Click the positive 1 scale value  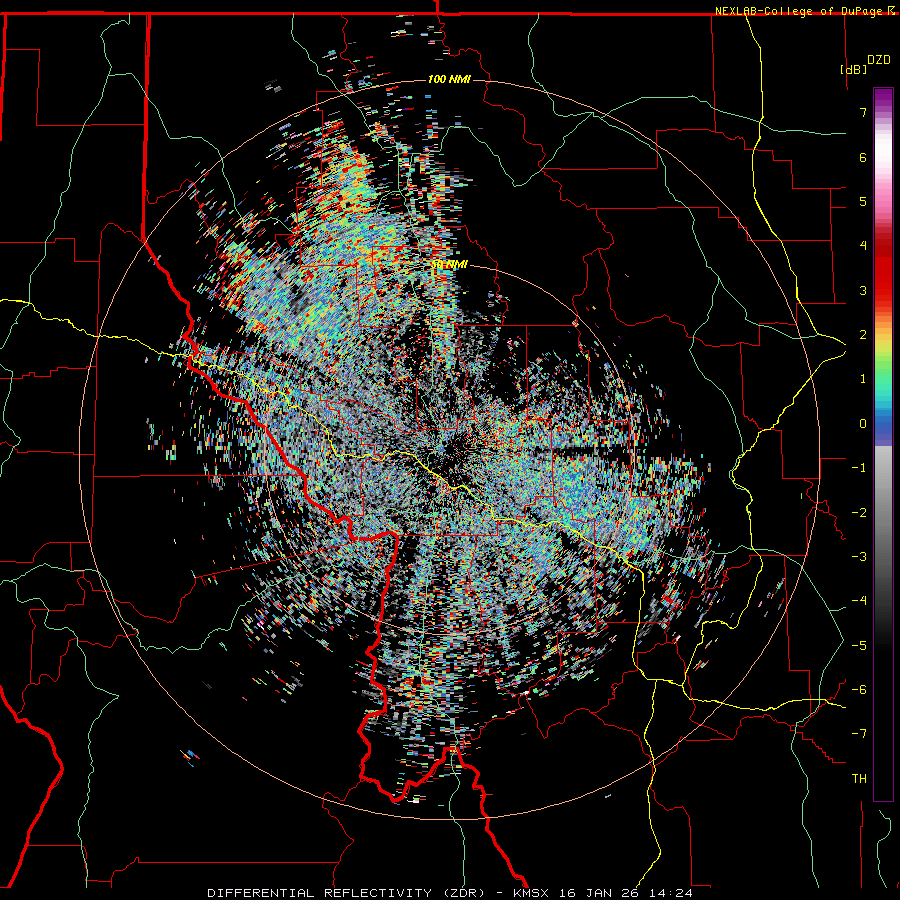863,379
